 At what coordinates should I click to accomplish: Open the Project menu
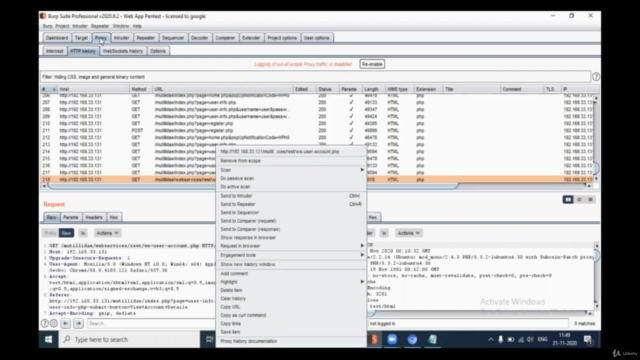tap(62, 26)
